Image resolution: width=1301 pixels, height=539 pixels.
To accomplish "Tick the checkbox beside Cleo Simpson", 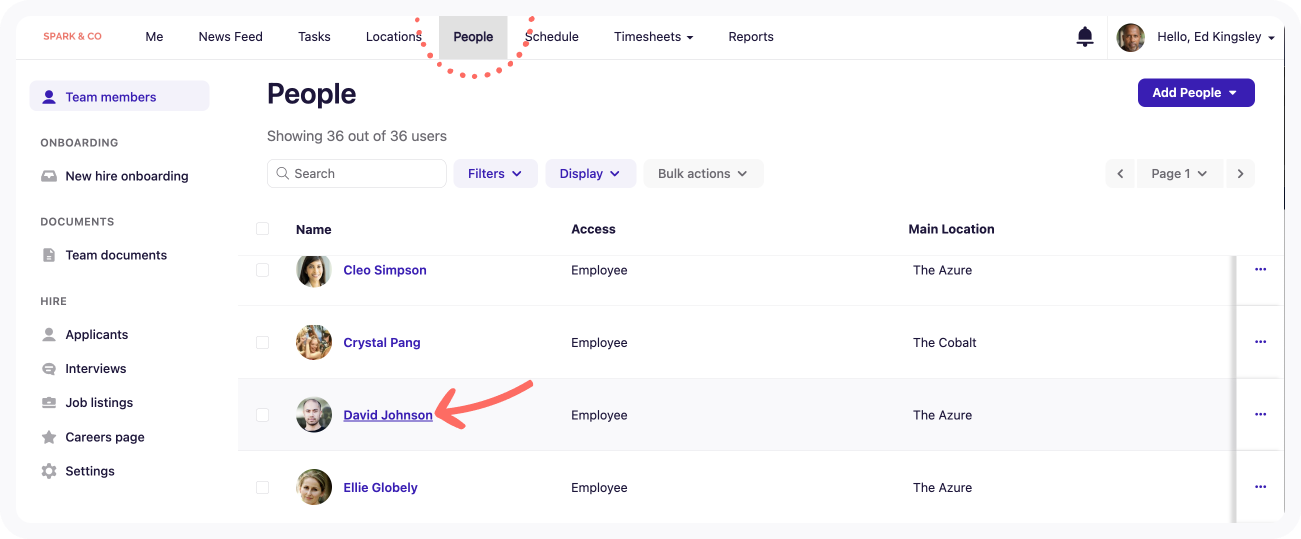I will pos(263,270).
